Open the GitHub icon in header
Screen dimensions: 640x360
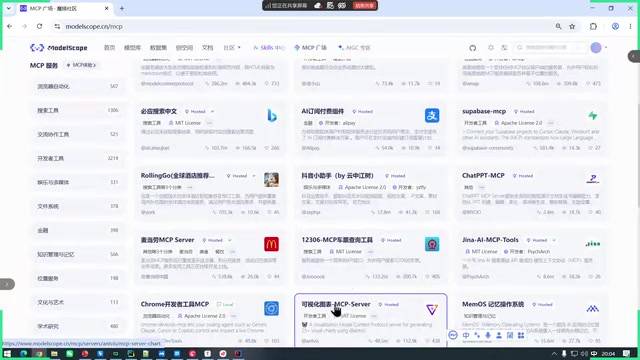coord(473,48)
